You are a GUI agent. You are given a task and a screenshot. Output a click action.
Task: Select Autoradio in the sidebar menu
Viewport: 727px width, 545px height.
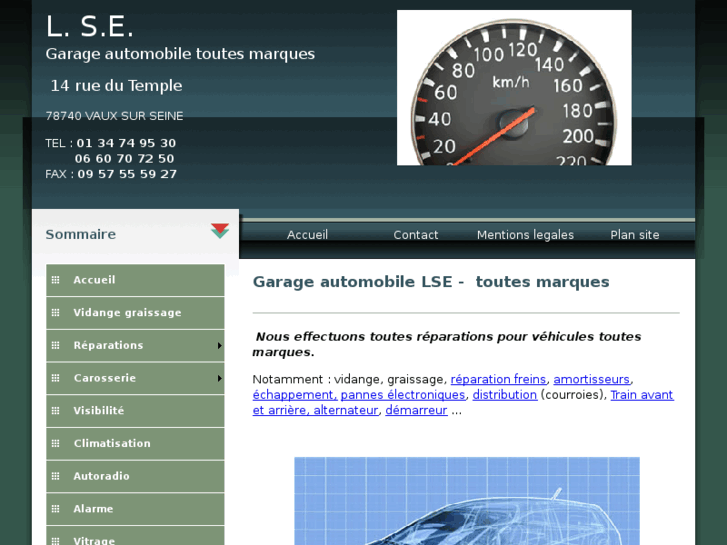[135, 476]
